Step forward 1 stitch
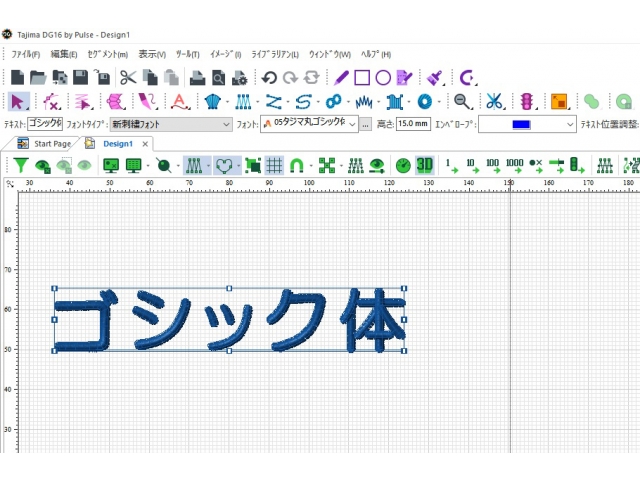 (x=451, y=165)
